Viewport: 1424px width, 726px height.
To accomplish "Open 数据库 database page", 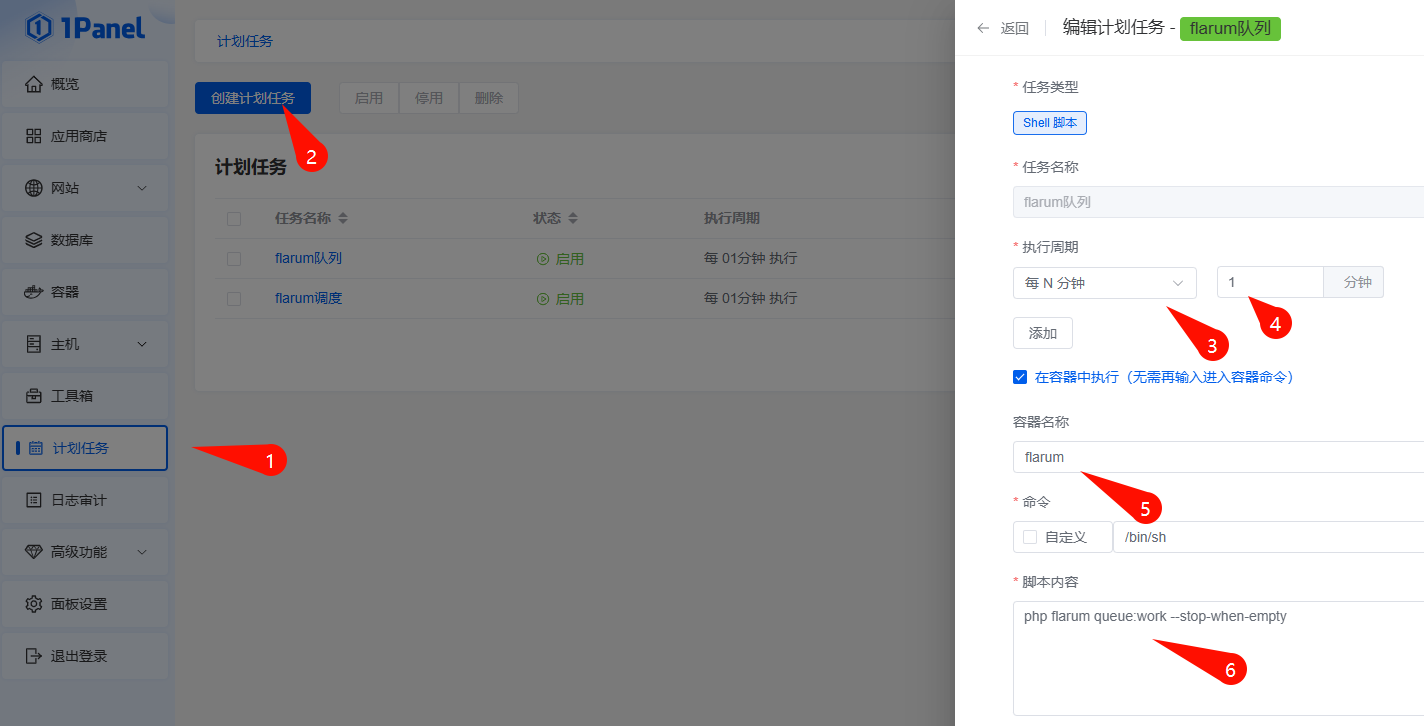I will point(85,240).
